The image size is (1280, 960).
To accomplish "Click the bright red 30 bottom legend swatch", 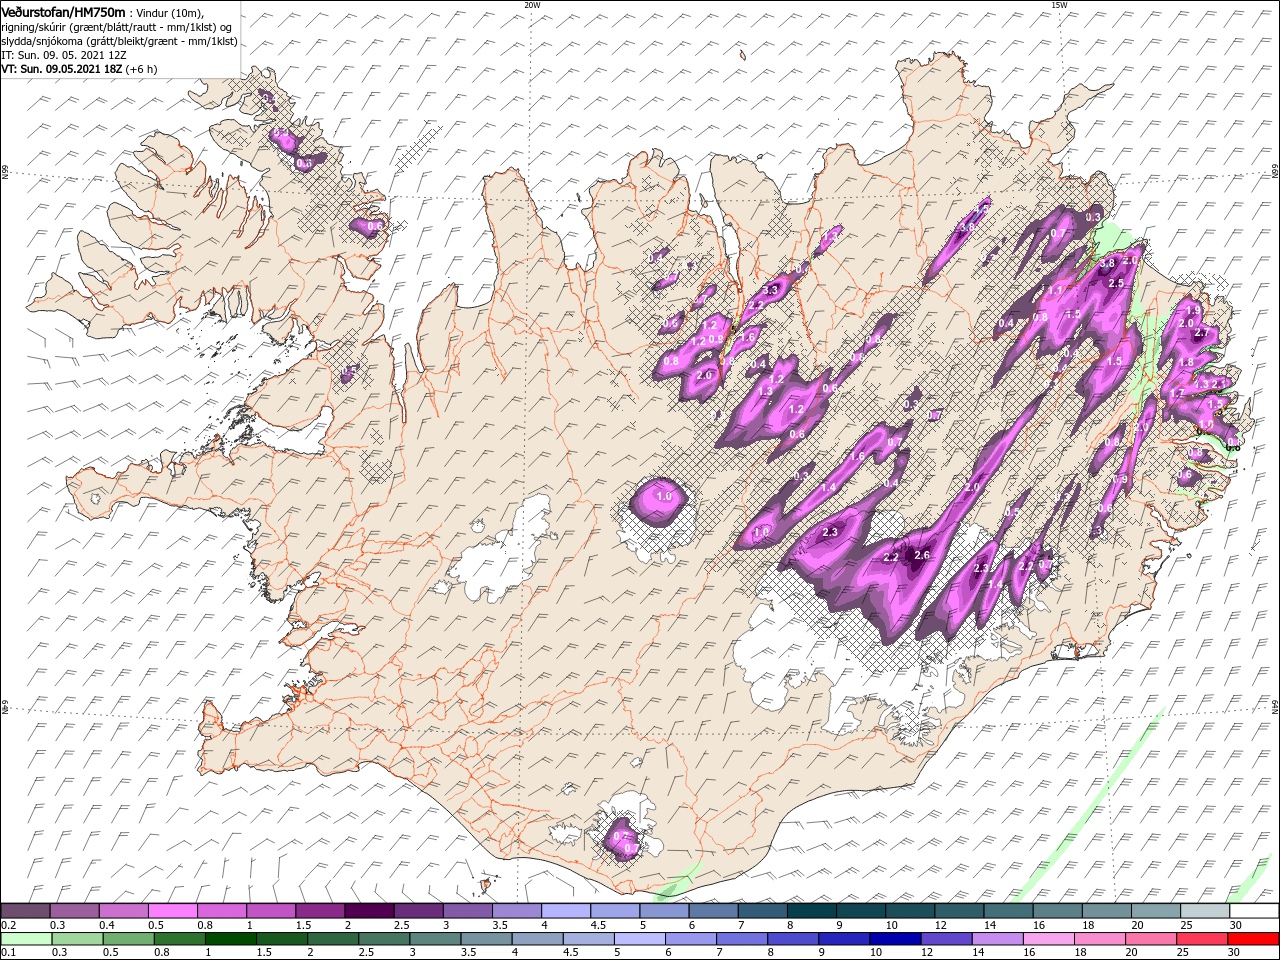I will pos(1252,939).
